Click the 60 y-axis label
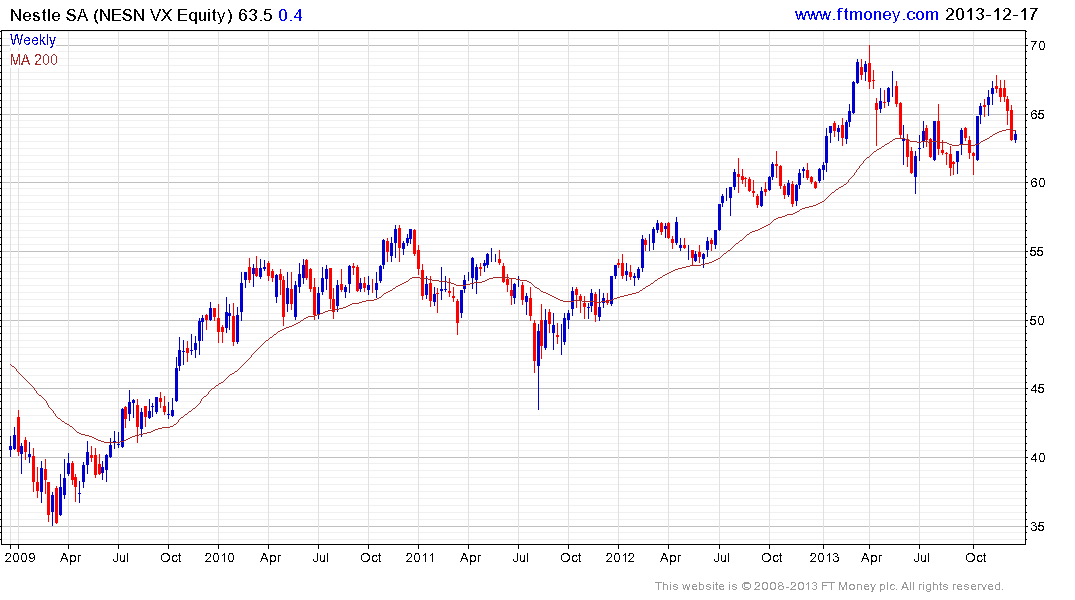This screenshot has width=1075, height=600. coord(1037,183)
